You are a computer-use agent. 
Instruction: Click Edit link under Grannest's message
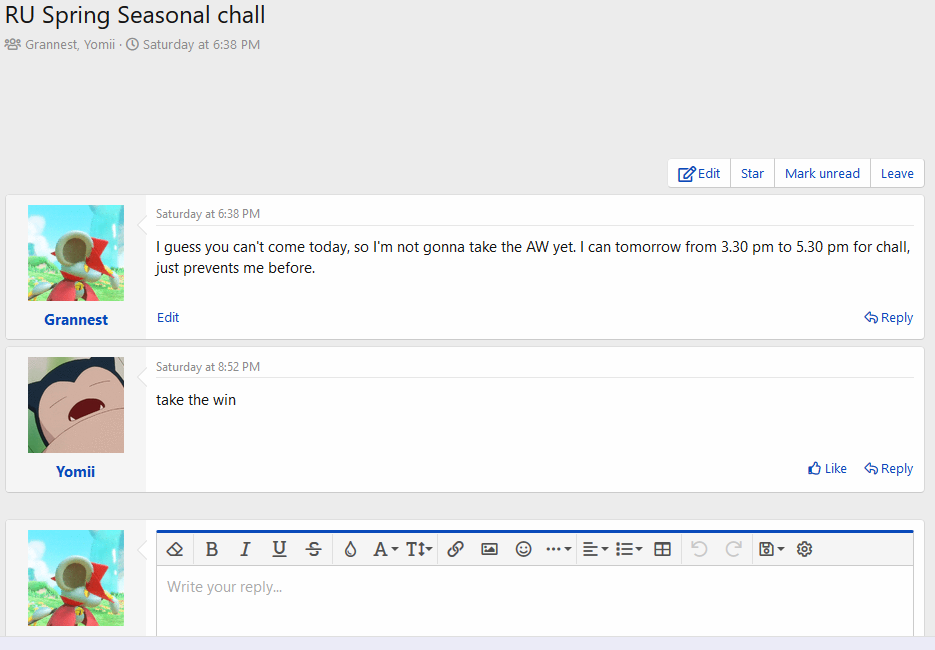(168, 317)
